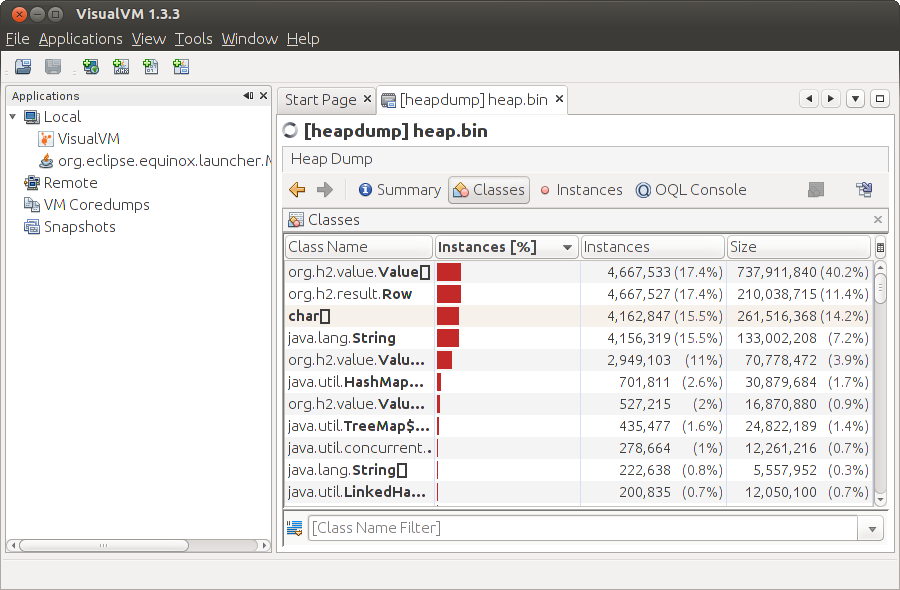
Task: Click the Save toolbar icon
Action: coord(53,67)
